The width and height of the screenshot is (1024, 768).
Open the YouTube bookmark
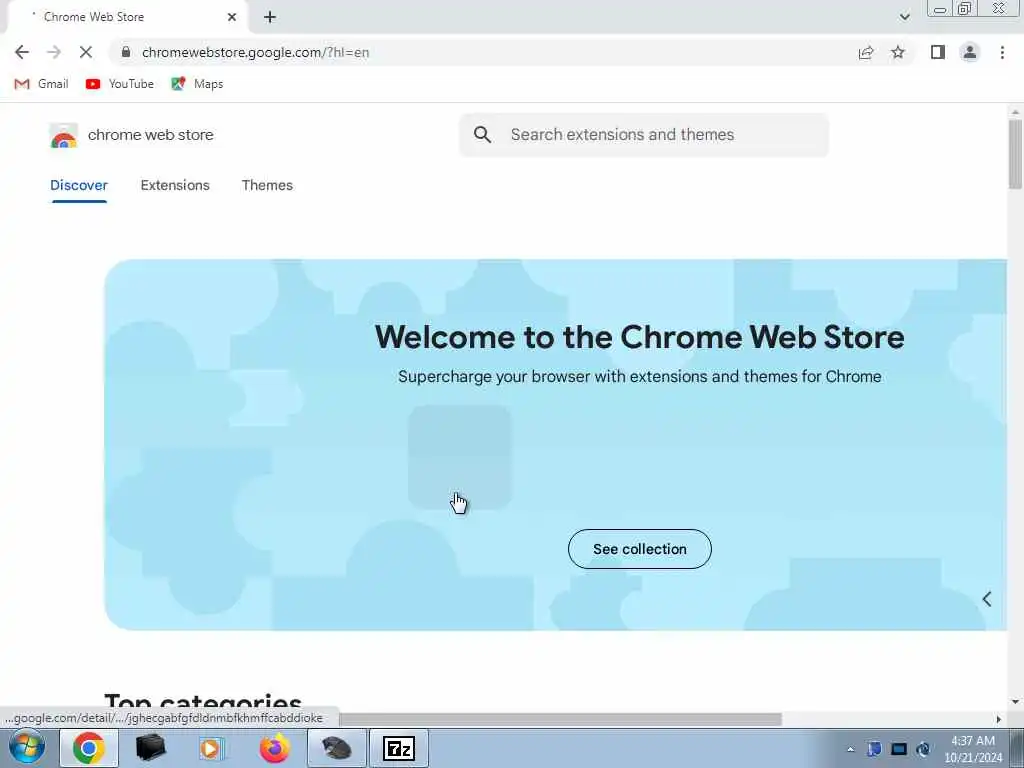pyautogui.click(x=120, y=84)
